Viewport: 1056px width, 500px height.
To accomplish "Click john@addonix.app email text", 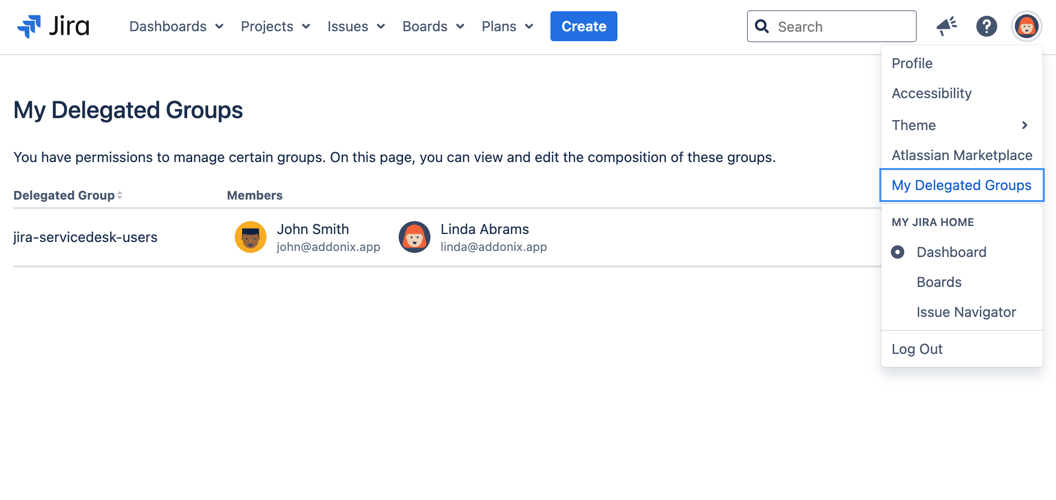I will coord(329,247).
